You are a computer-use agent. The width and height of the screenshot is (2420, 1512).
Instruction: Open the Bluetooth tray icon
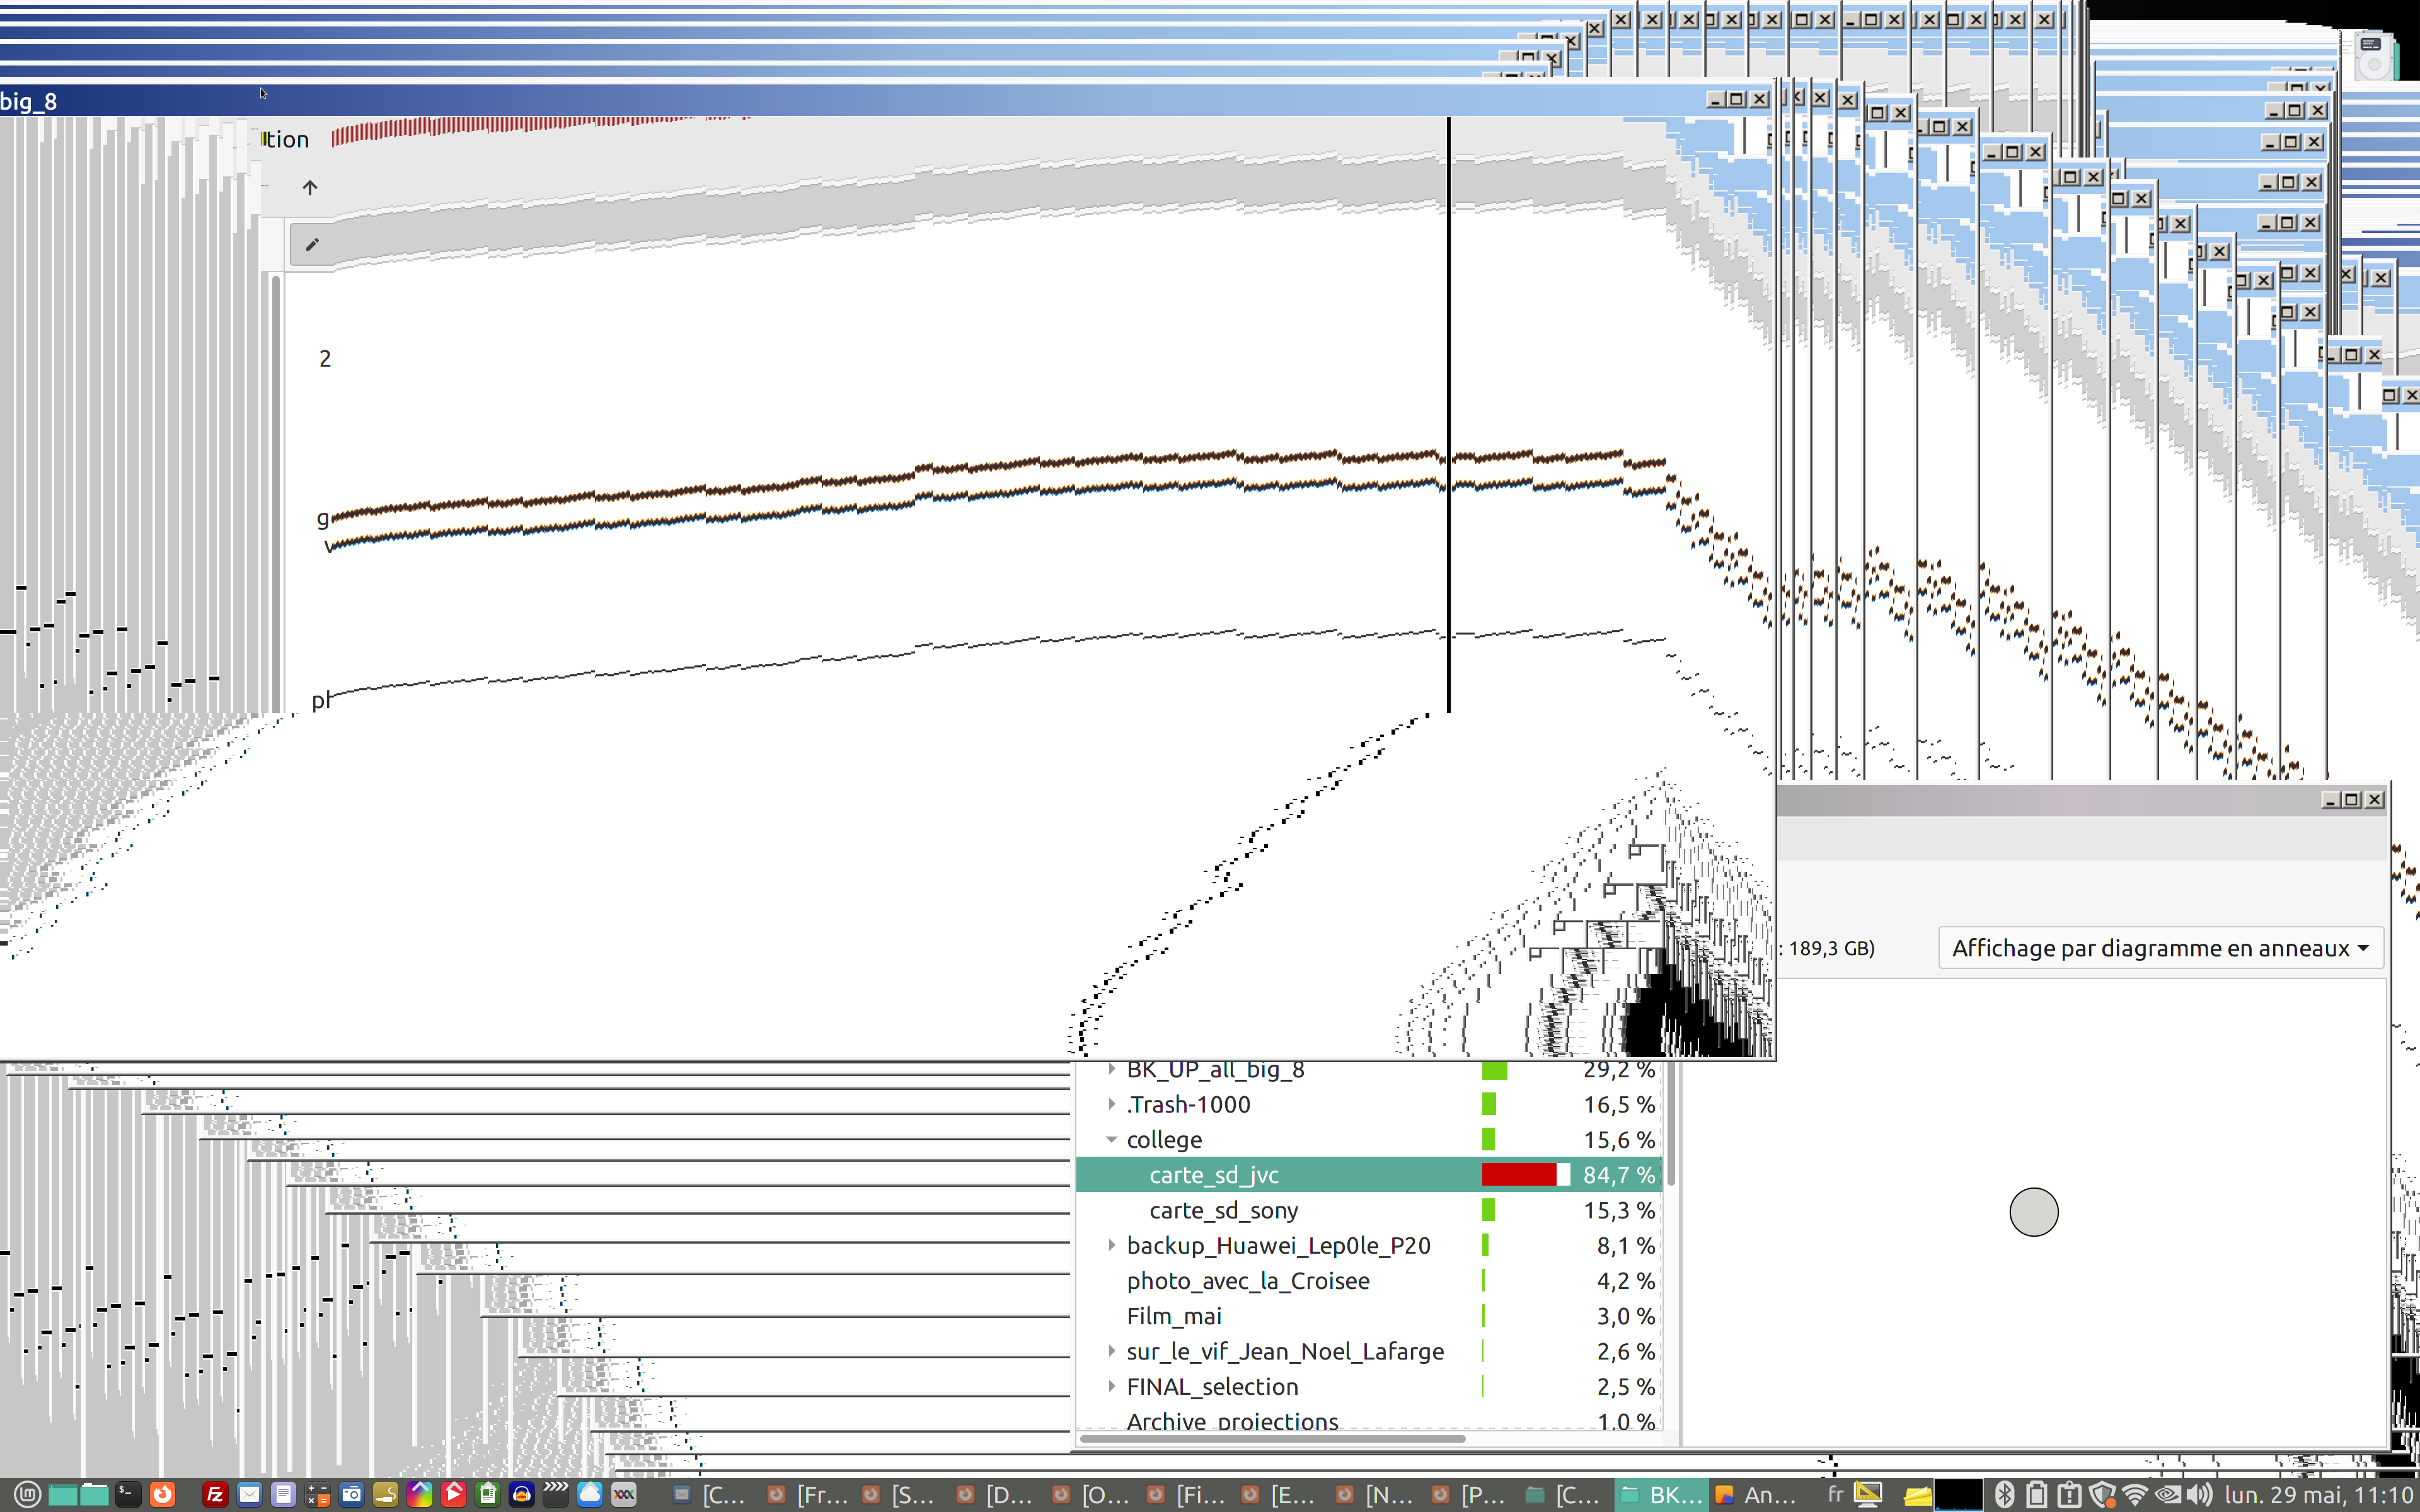pos(2004,1494)
